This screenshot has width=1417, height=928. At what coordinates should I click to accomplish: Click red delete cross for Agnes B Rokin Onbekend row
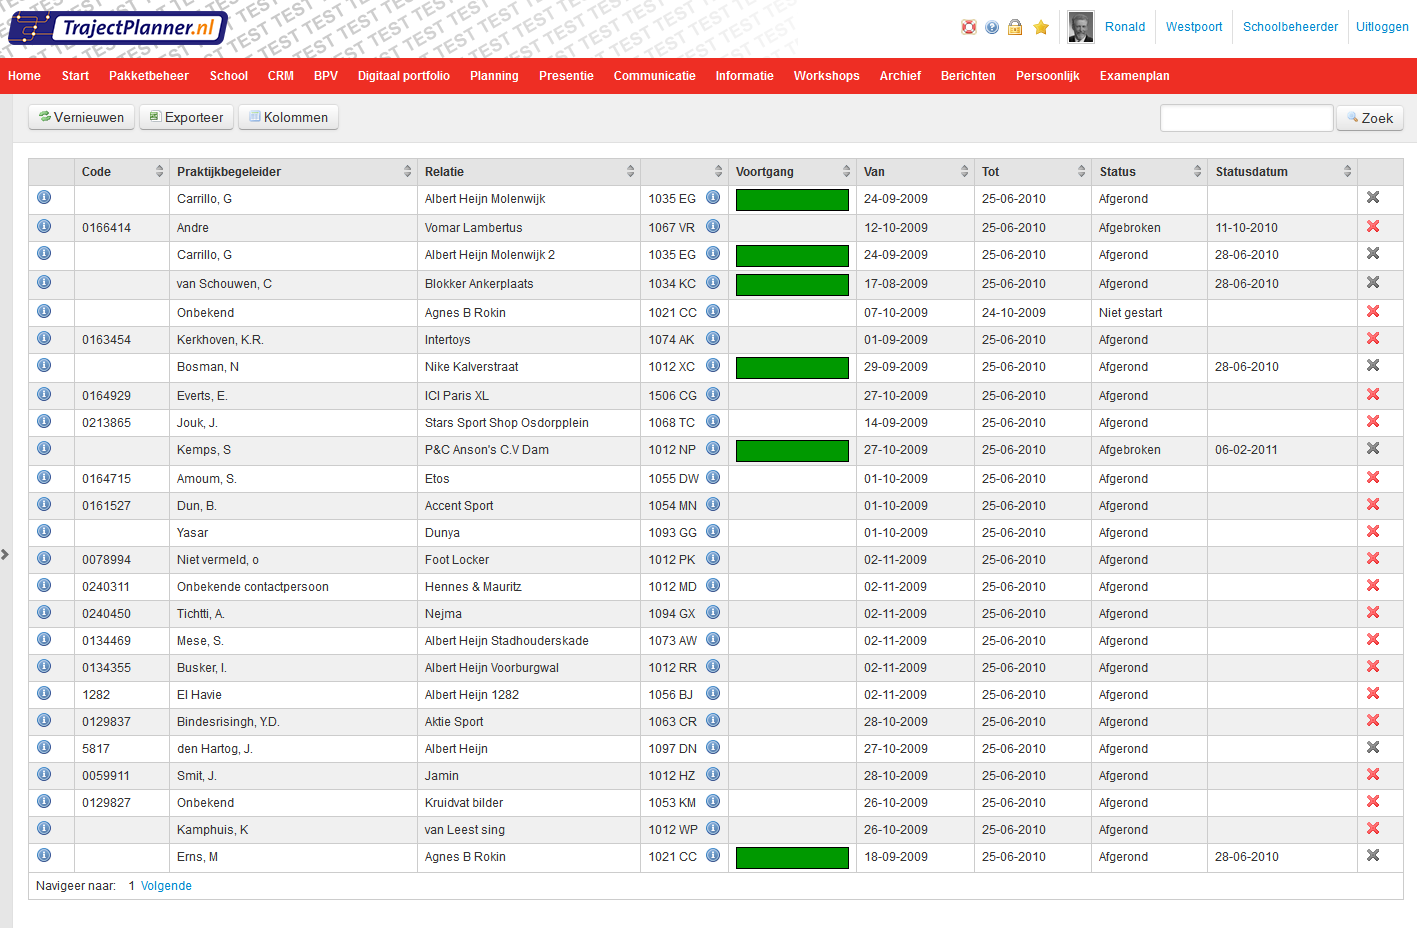click(1373, 311)
